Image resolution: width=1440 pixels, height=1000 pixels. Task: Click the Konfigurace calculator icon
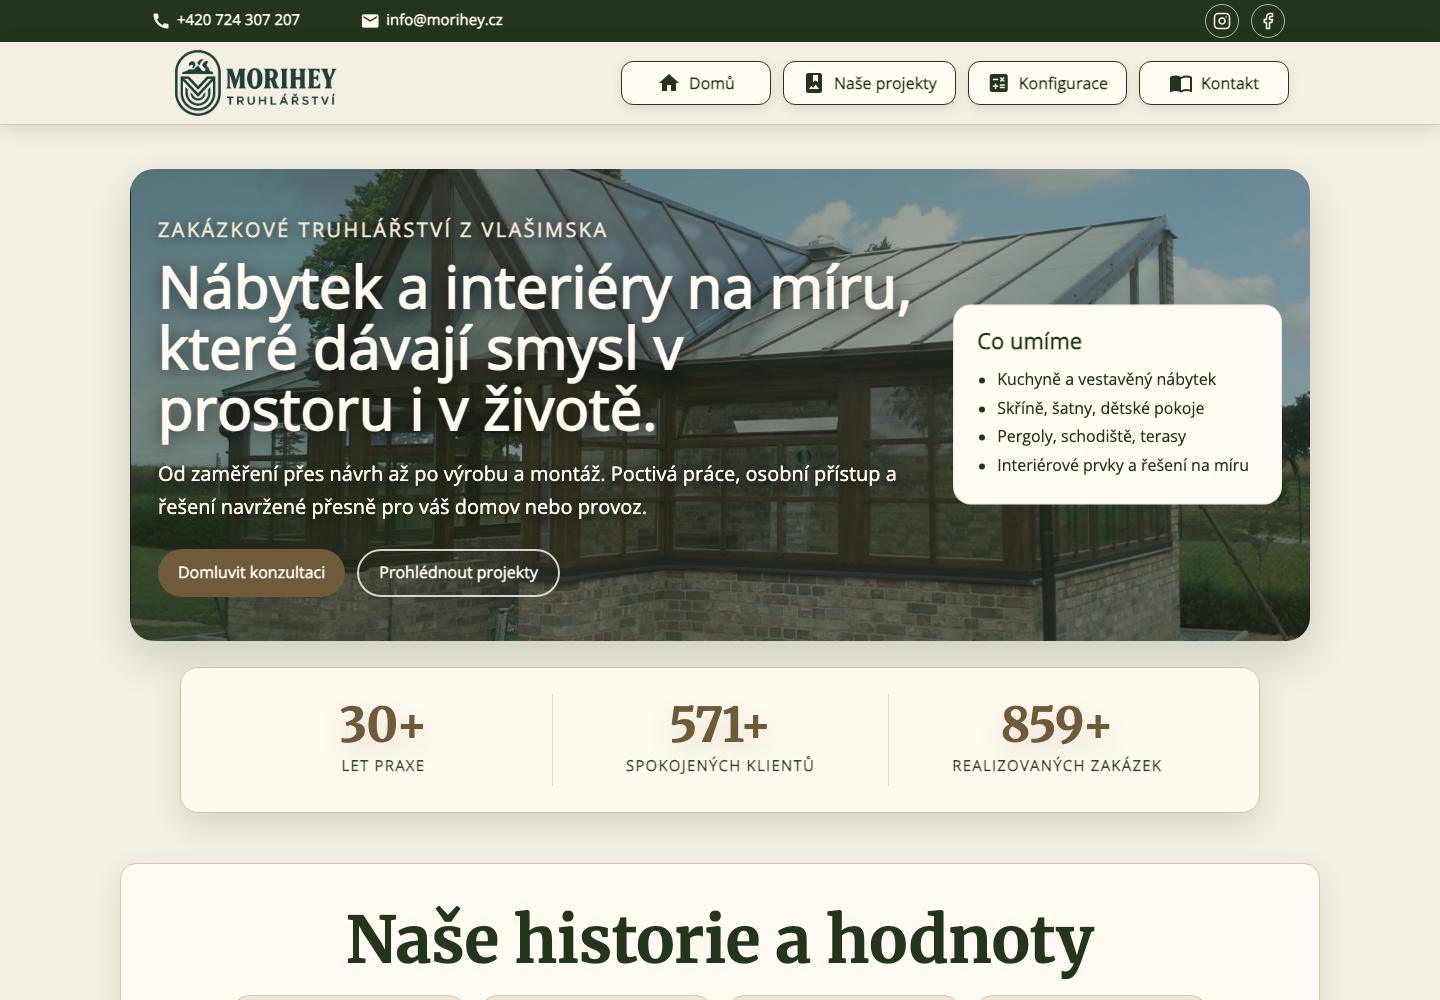click(998, 83)
